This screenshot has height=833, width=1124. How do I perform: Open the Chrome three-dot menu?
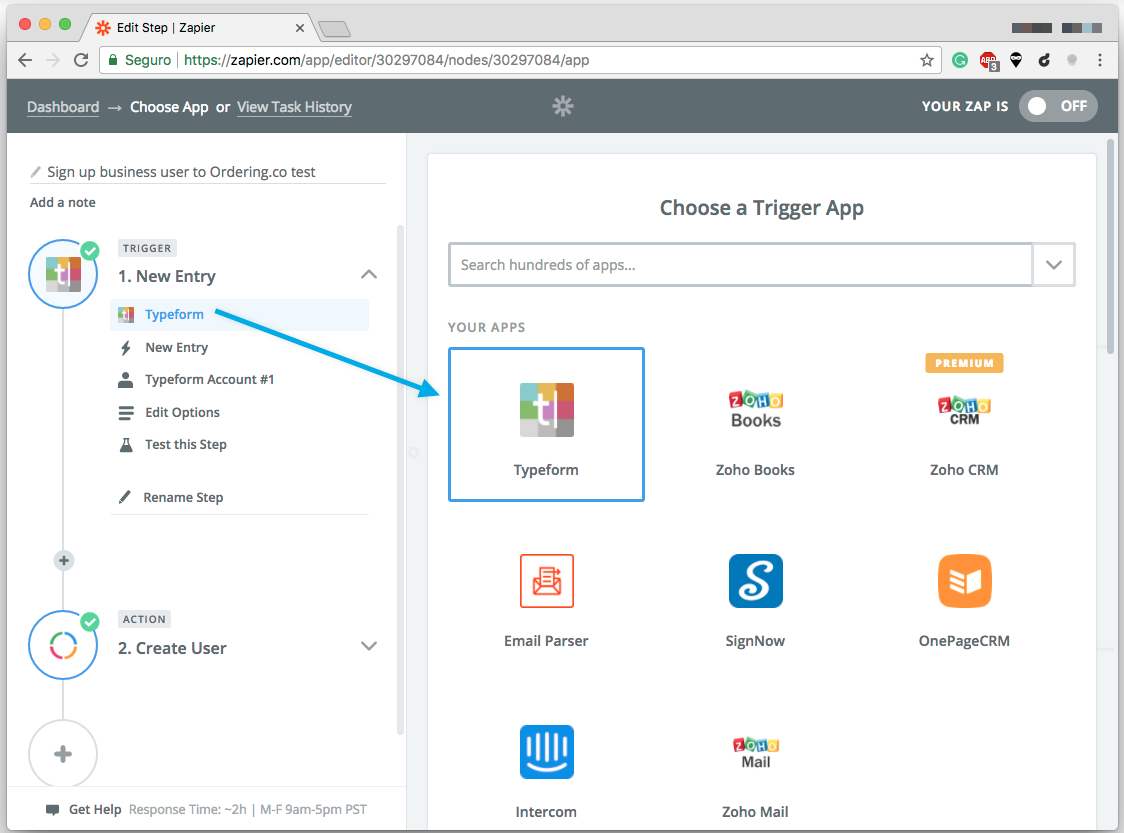point(1100,60)
